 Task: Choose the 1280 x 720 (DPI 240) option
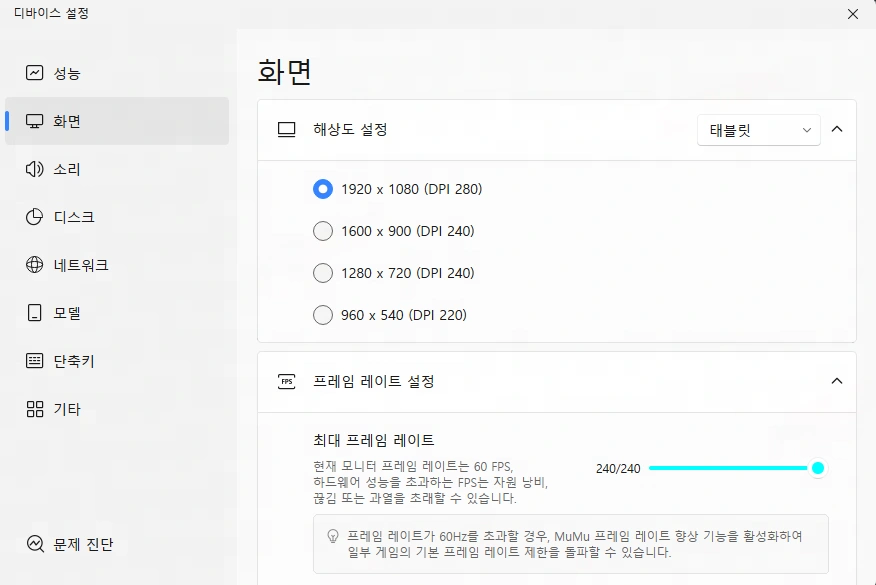pos(323,273)
